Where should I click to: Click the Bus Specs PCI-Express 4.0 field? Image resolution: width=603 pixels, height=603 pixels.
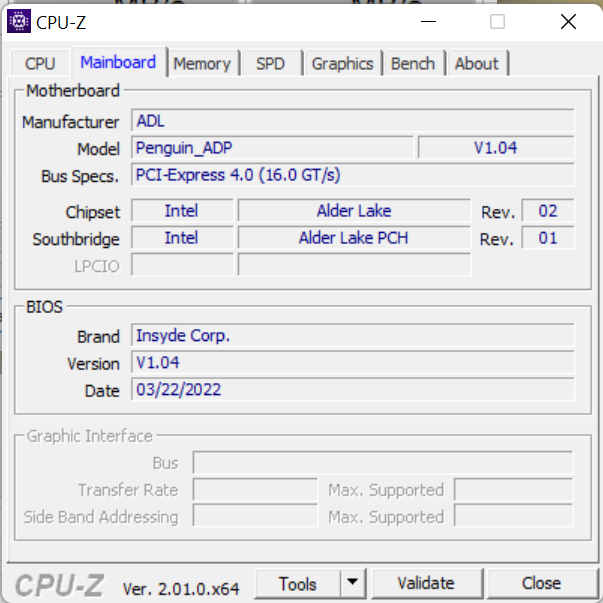point(353,175)
